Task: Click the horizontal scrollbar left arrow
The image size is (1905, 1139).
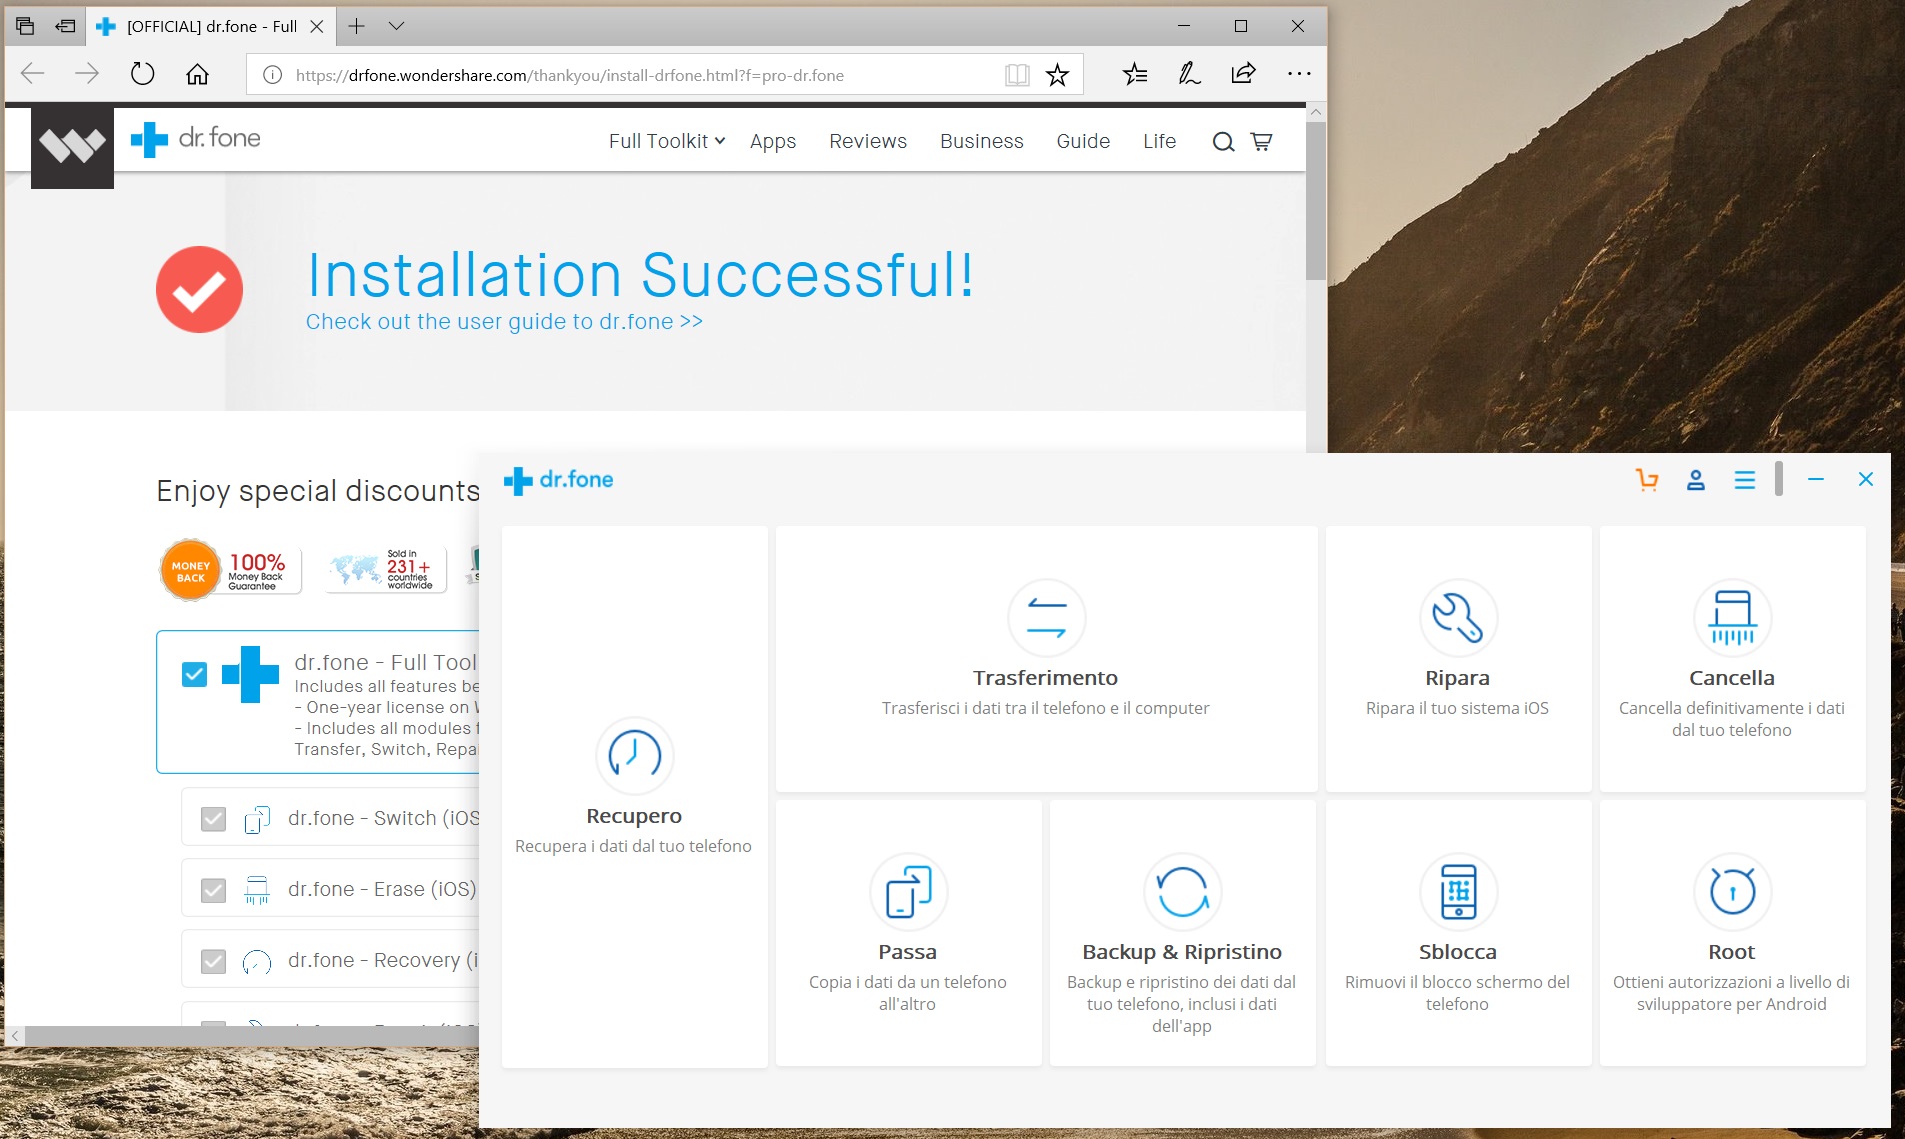Action: (x=15, y=1036)
